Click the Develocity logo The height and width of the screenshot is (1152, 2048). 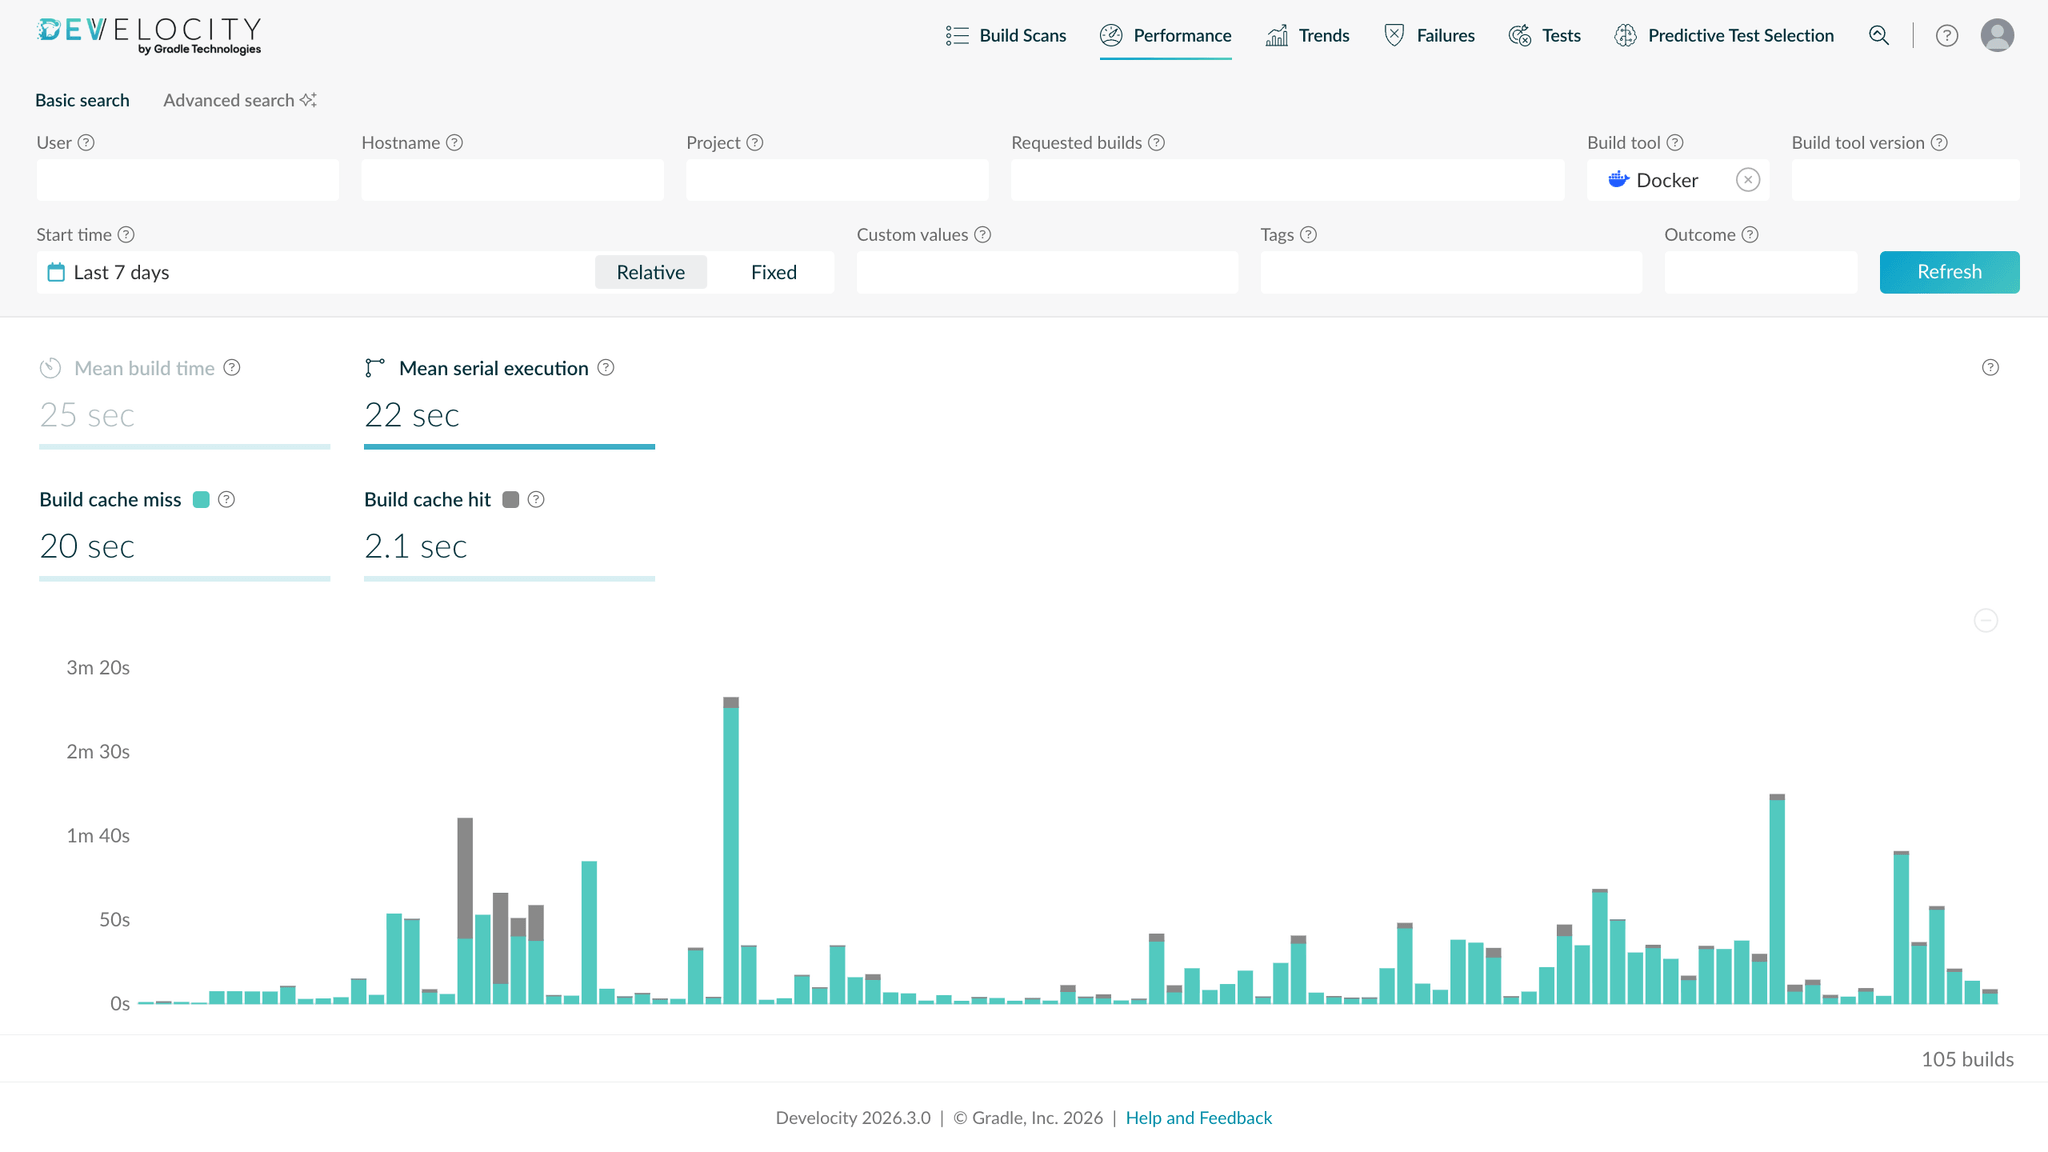(x=149, y=35)
